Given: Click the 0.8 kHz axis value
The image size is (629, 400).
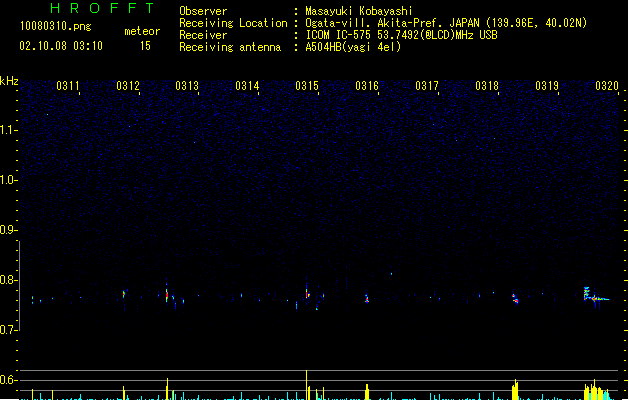Looking at the screenshot, I should pos(8,280).
